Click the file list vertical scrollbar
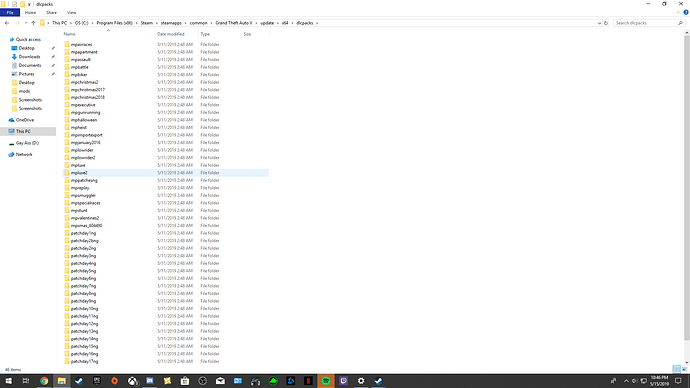690x388 pixels. [x=686, y=188]
